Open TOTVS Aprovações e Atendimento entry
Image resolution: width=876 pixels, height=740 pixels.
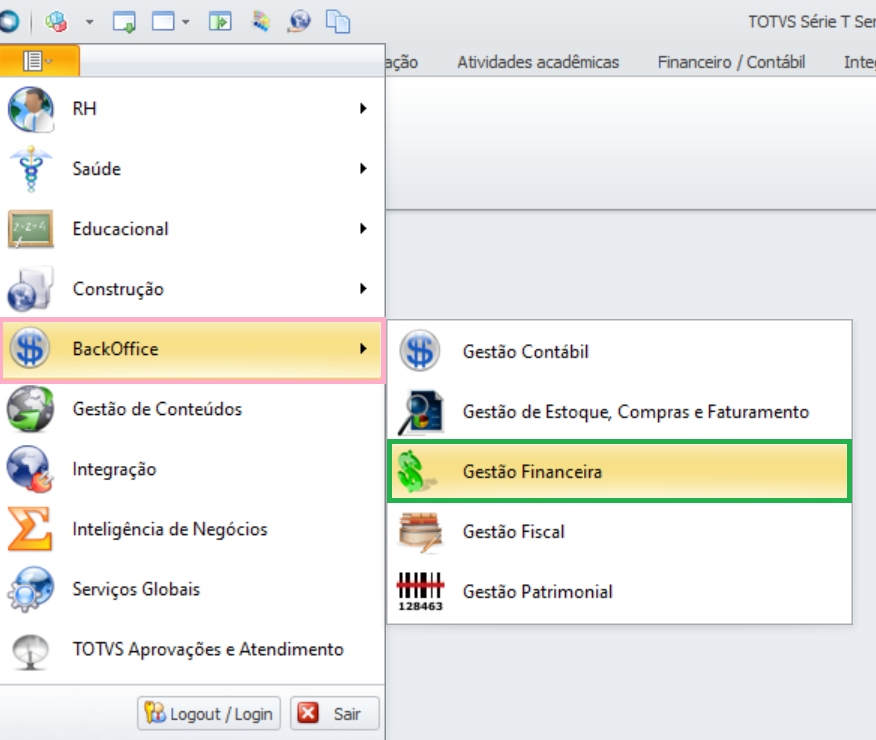click(x=192, y=650)
